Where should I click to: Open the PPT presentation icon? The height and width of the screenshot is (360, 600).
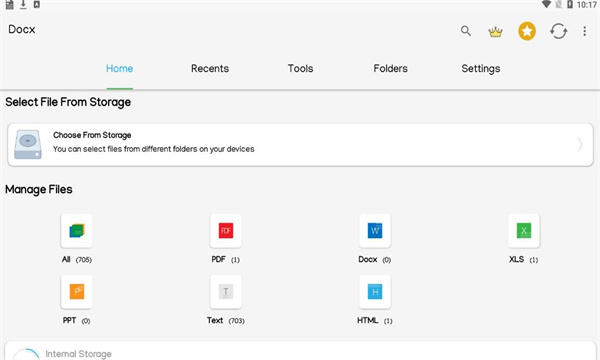[x=77, y=292]
